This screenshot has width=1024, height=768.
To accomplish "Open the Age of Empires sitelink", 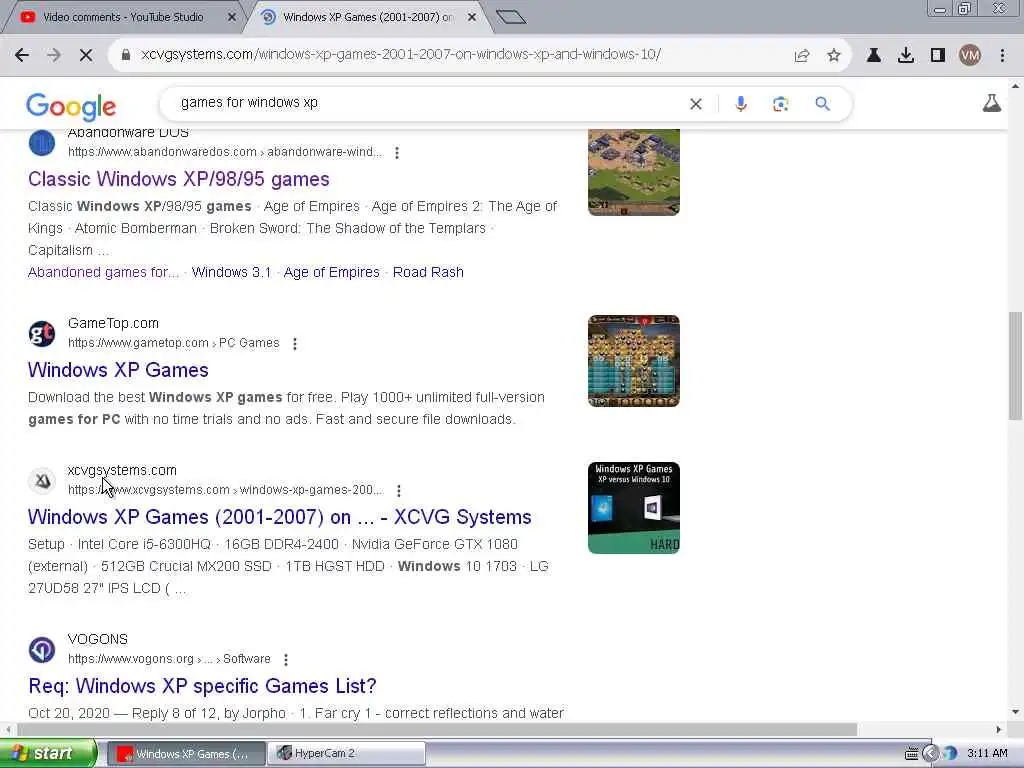I will tap(331, 272).
